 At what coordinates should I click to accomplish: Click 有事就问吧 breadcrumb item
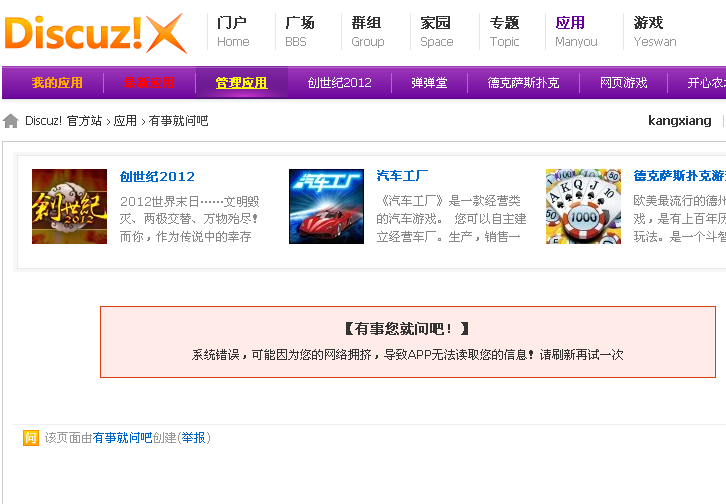[178, 121]
